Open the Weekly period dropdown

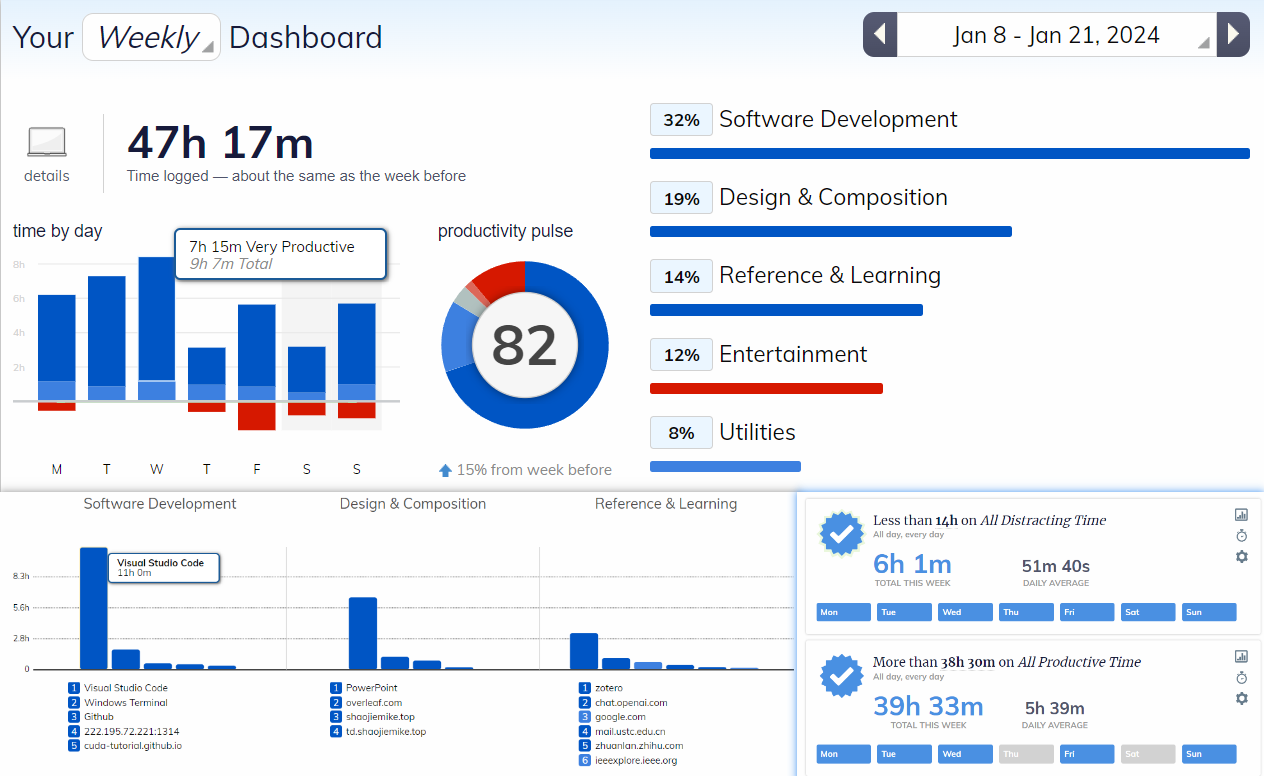151,37
